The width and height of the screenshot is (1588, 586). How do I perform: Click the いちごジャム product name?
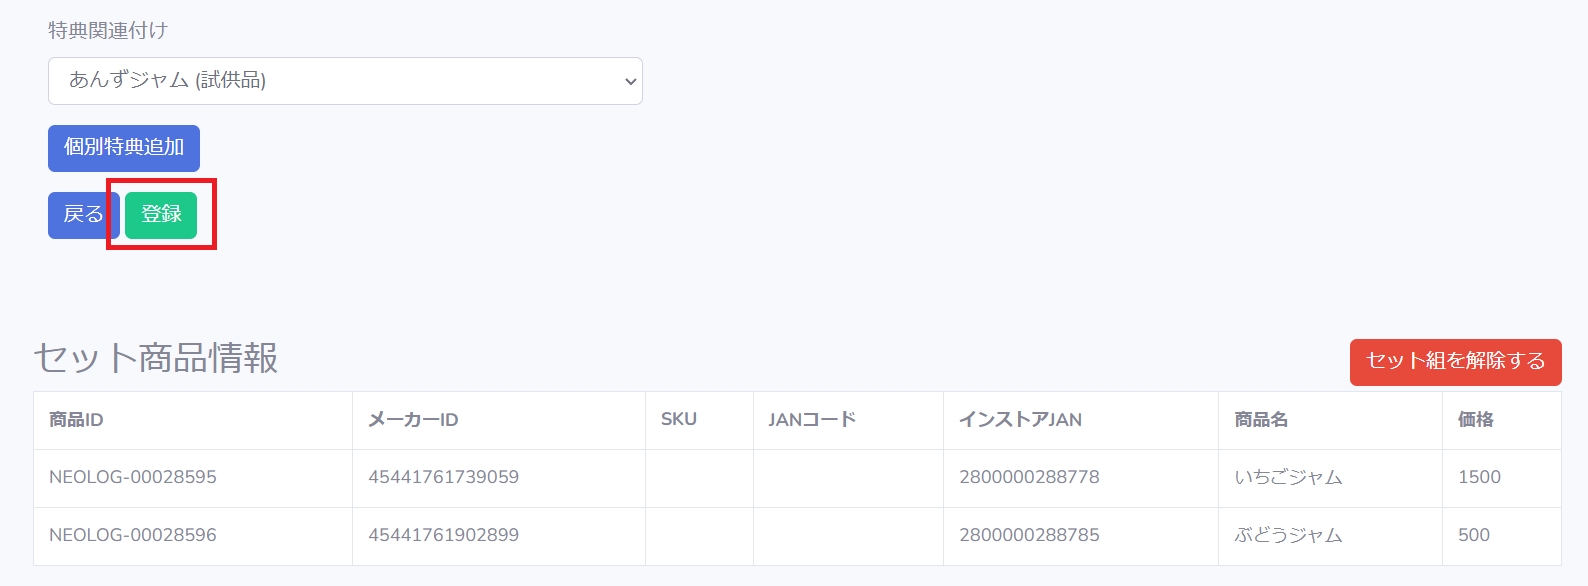[x=1288, y=478]
